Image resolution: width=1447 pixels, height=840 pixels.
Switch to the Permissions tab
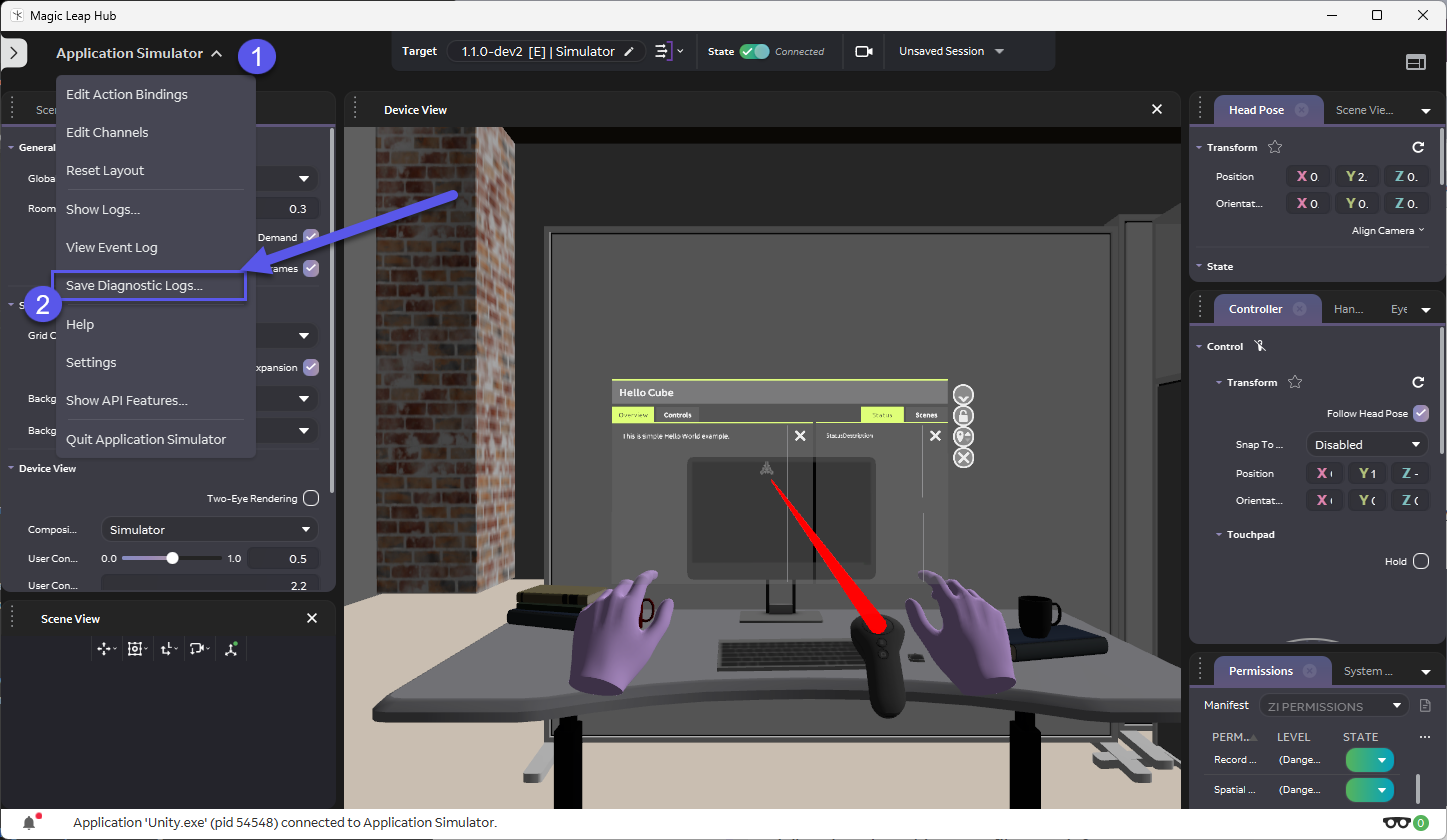[1272, 672]
